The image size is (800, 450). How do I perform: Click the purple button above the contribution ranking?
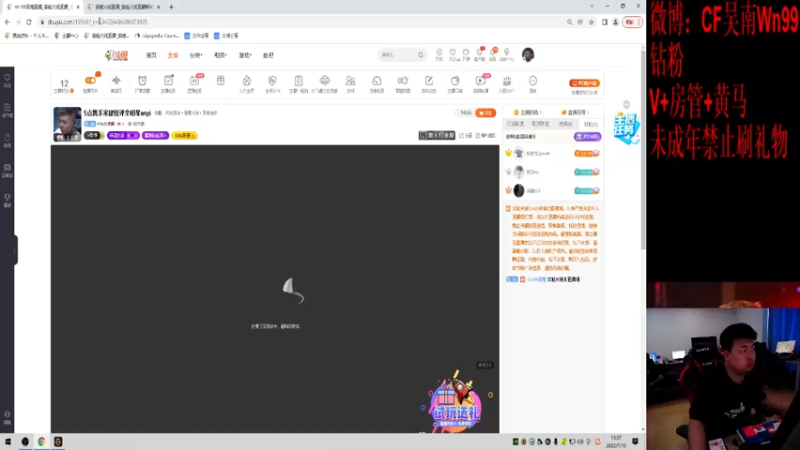587,137
